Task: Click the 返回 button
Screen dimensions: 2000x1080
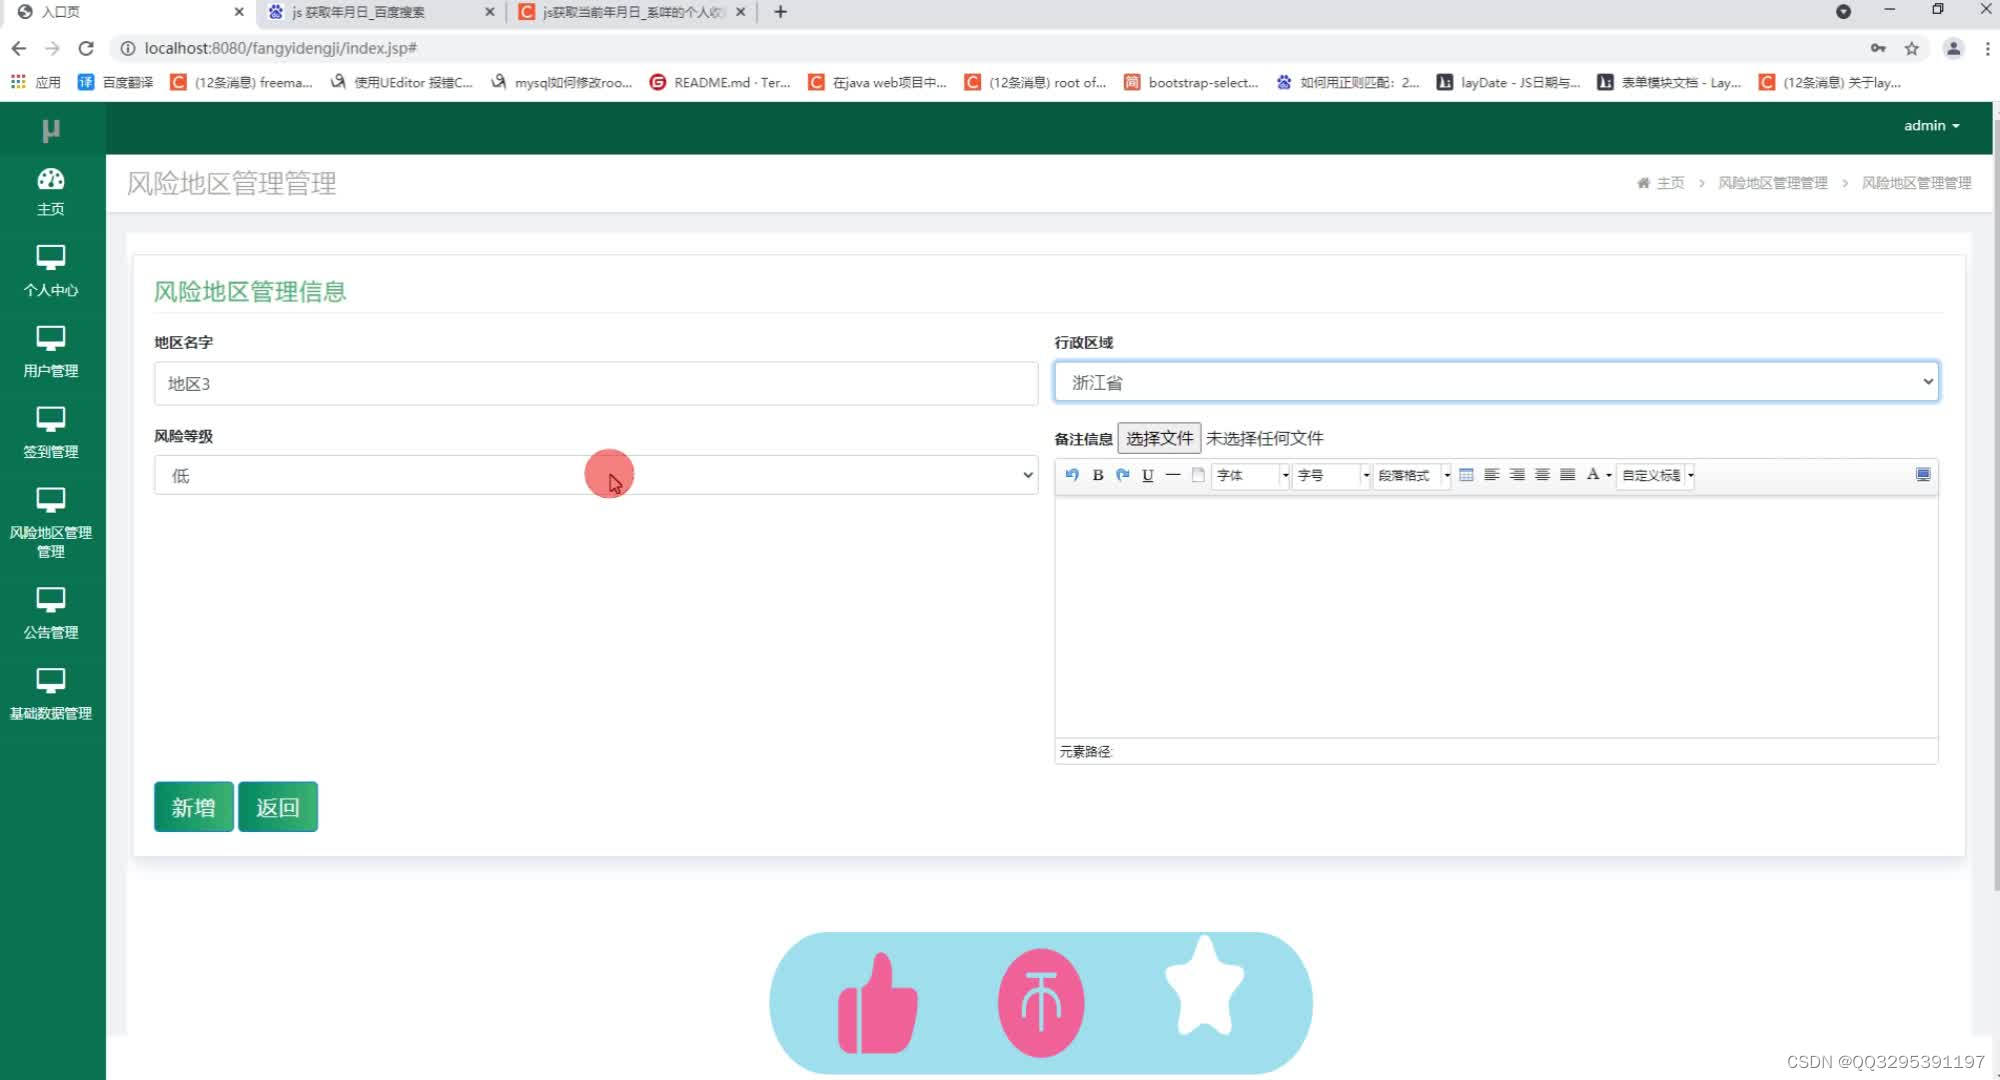Action: click(x=277, y=807)
